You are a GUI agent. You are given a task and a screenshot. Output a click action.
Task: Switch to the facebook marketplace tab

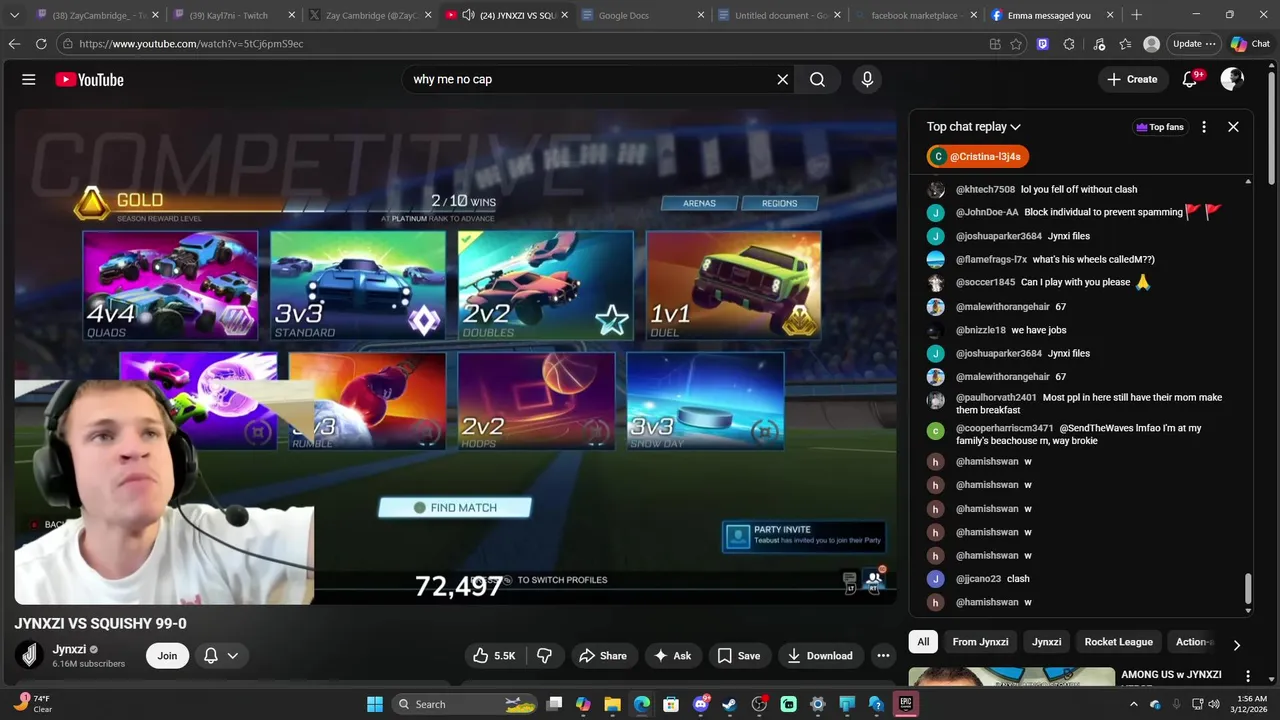(x=913, y=15)
